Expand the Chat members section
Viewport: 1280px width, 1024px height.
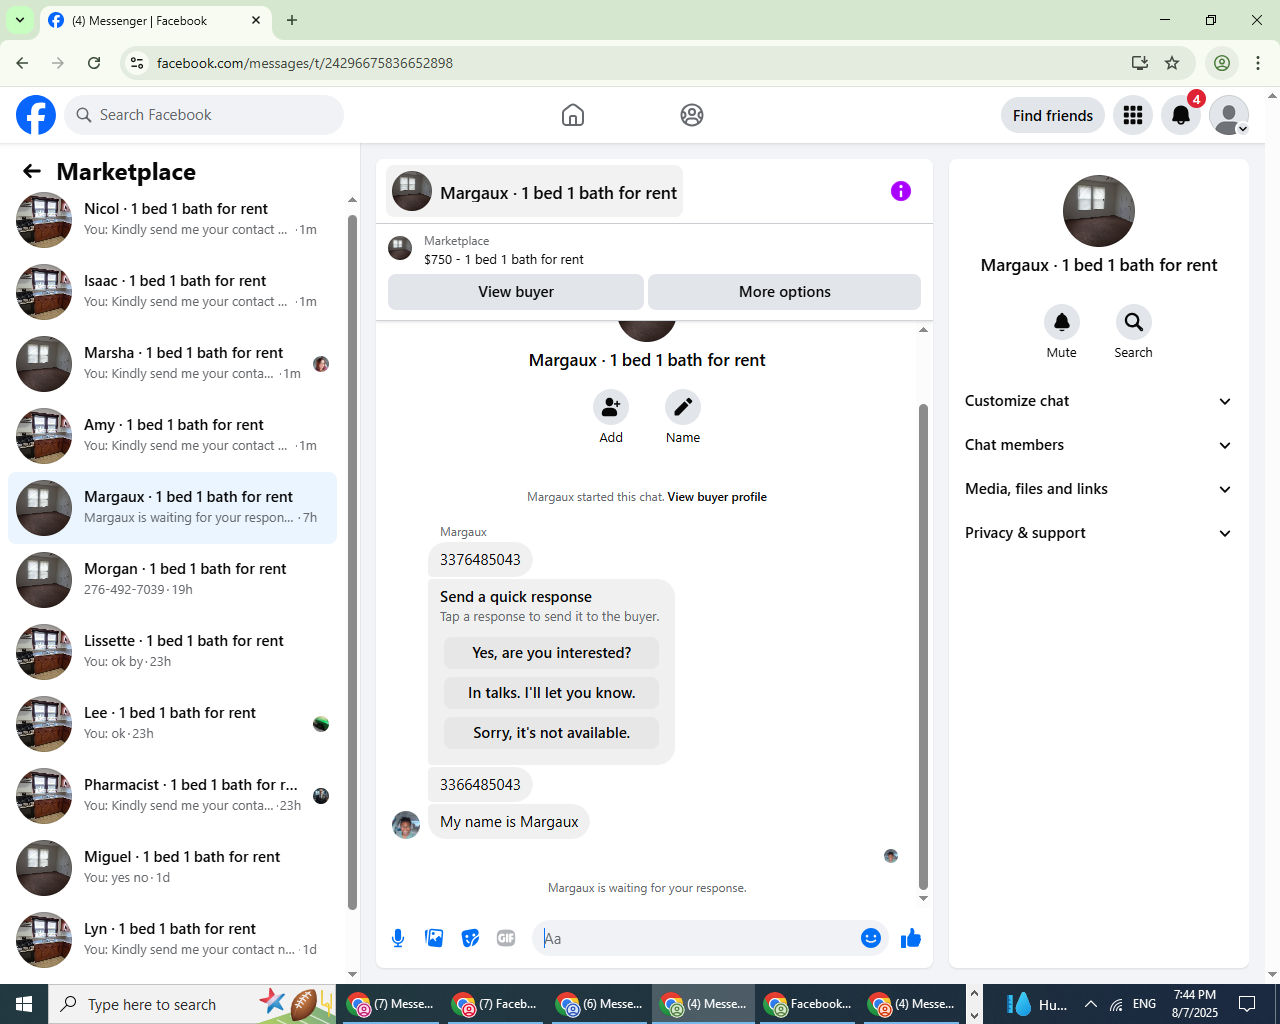click(1098, 445)
